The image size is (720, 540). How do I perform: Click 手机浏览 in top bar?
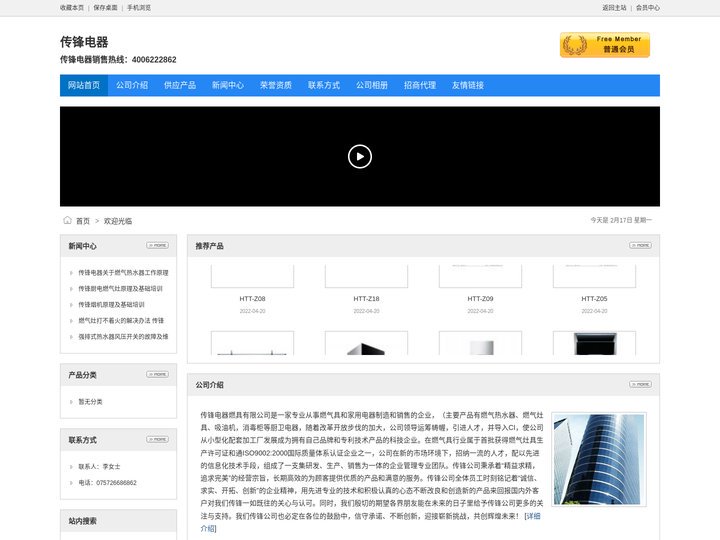tap(139, 8)
